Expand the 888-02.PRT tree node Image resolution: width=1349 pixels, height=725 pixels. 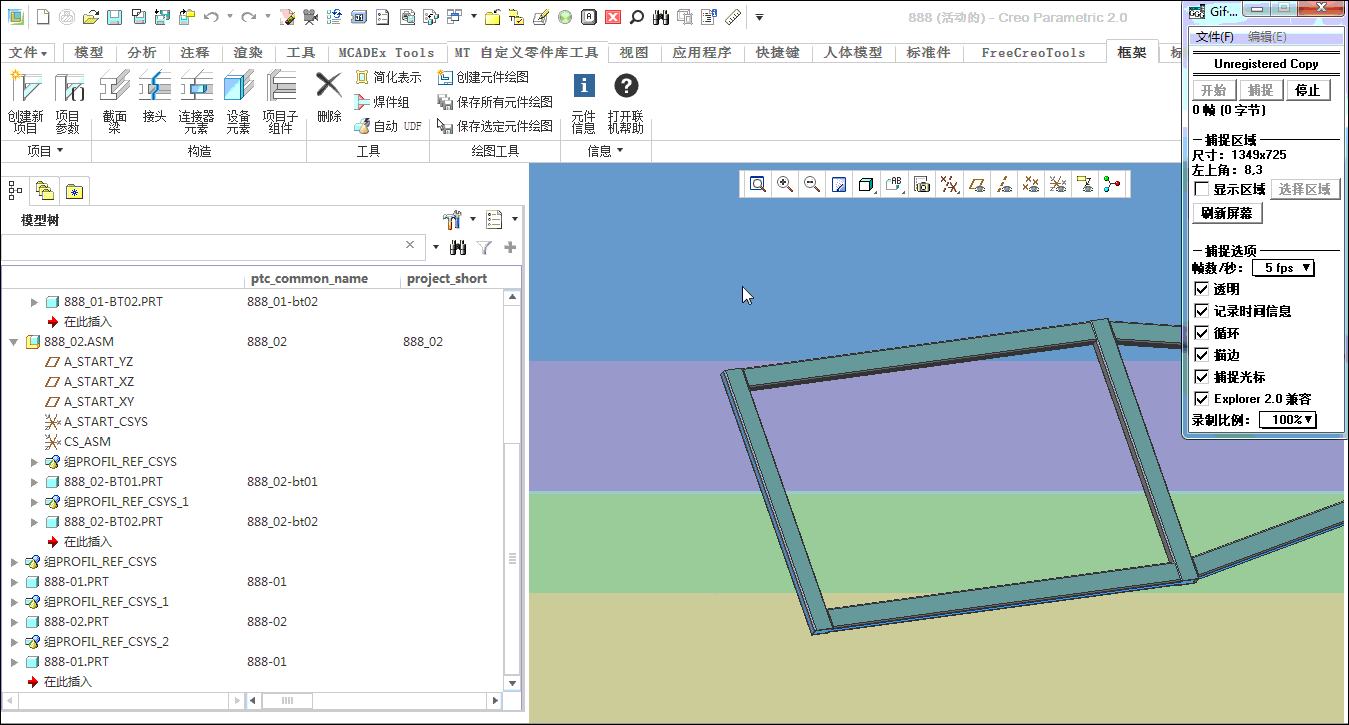tap(14, 622)
